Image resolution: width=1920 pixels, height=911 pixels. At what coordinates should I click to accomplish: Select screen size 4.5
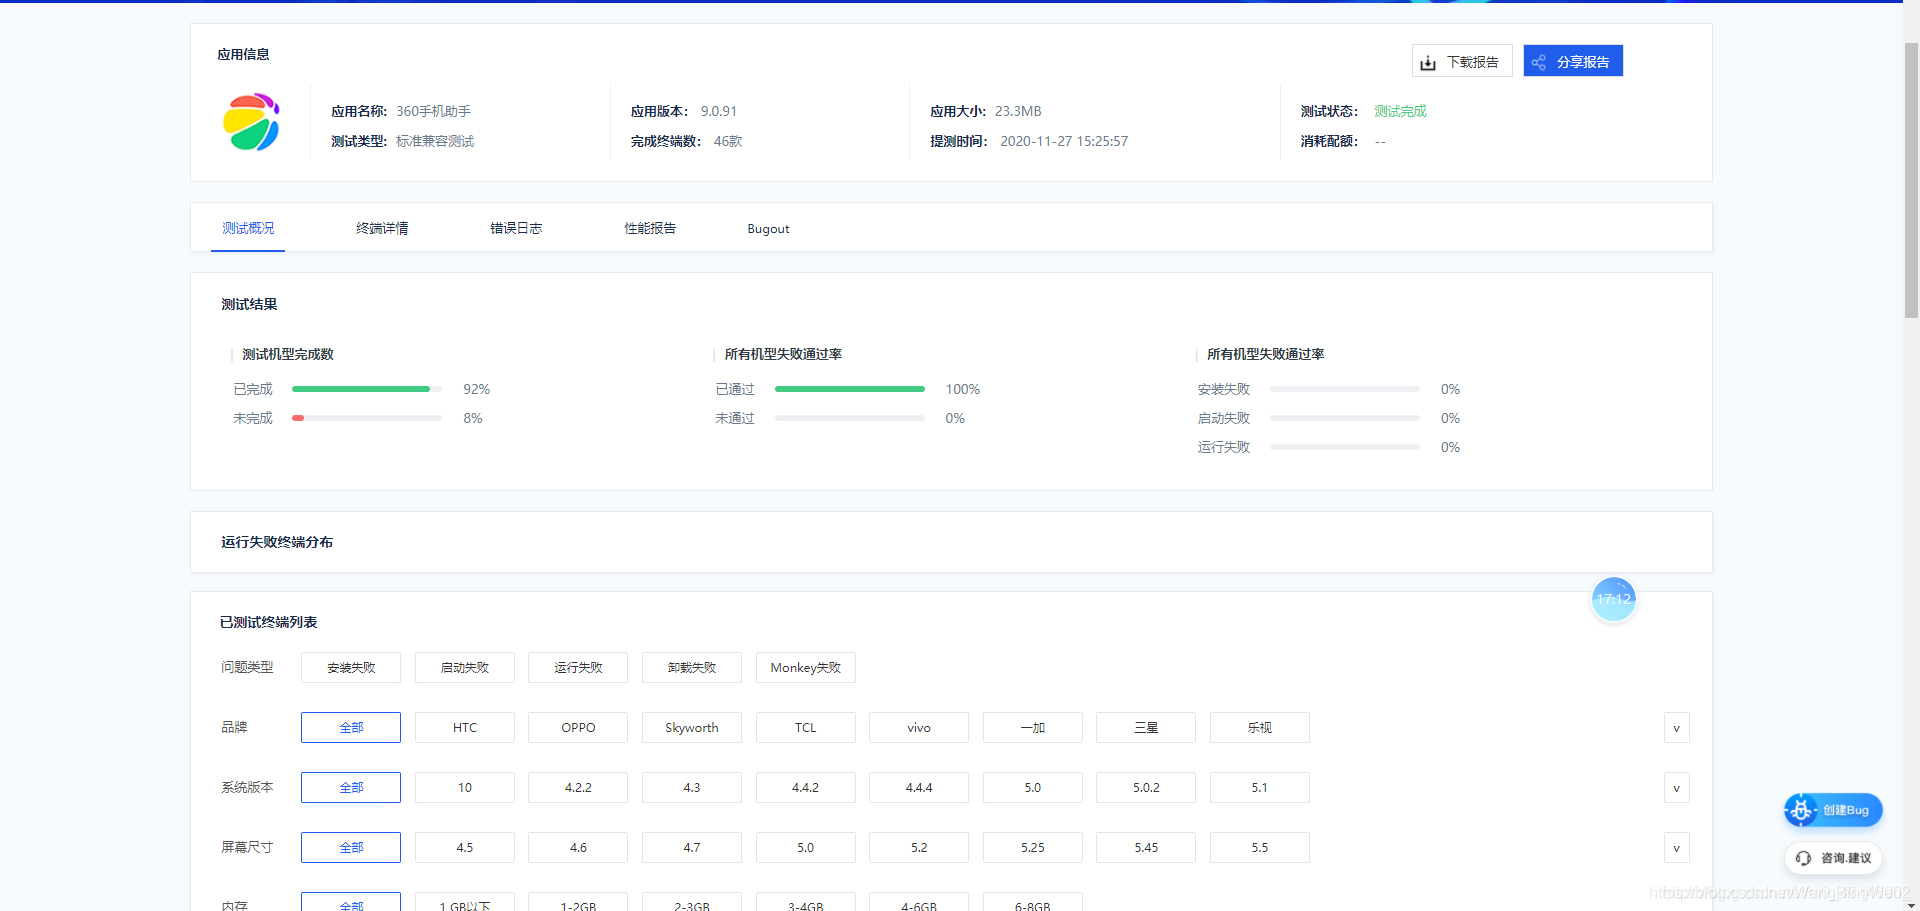[465, 848]
